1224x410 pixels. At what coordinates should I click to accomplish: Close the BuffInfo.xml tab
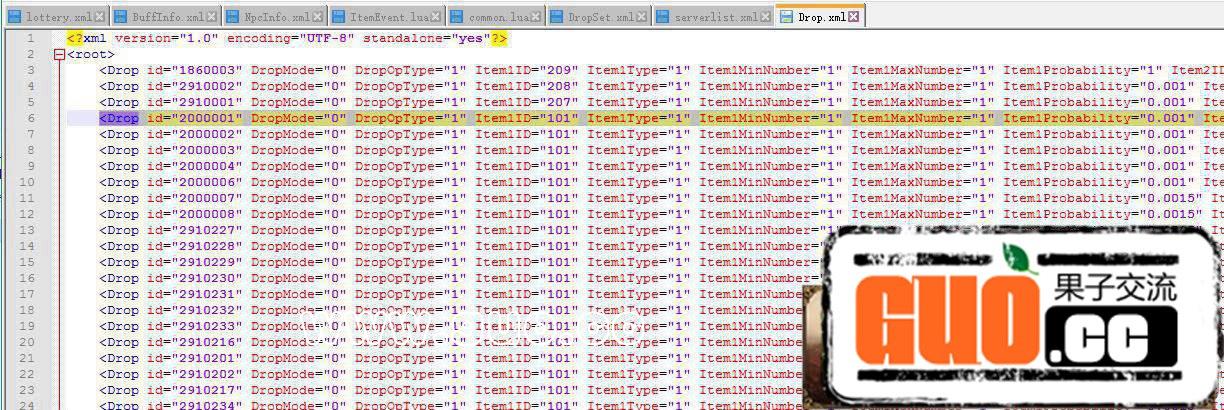tap(210, 17)
